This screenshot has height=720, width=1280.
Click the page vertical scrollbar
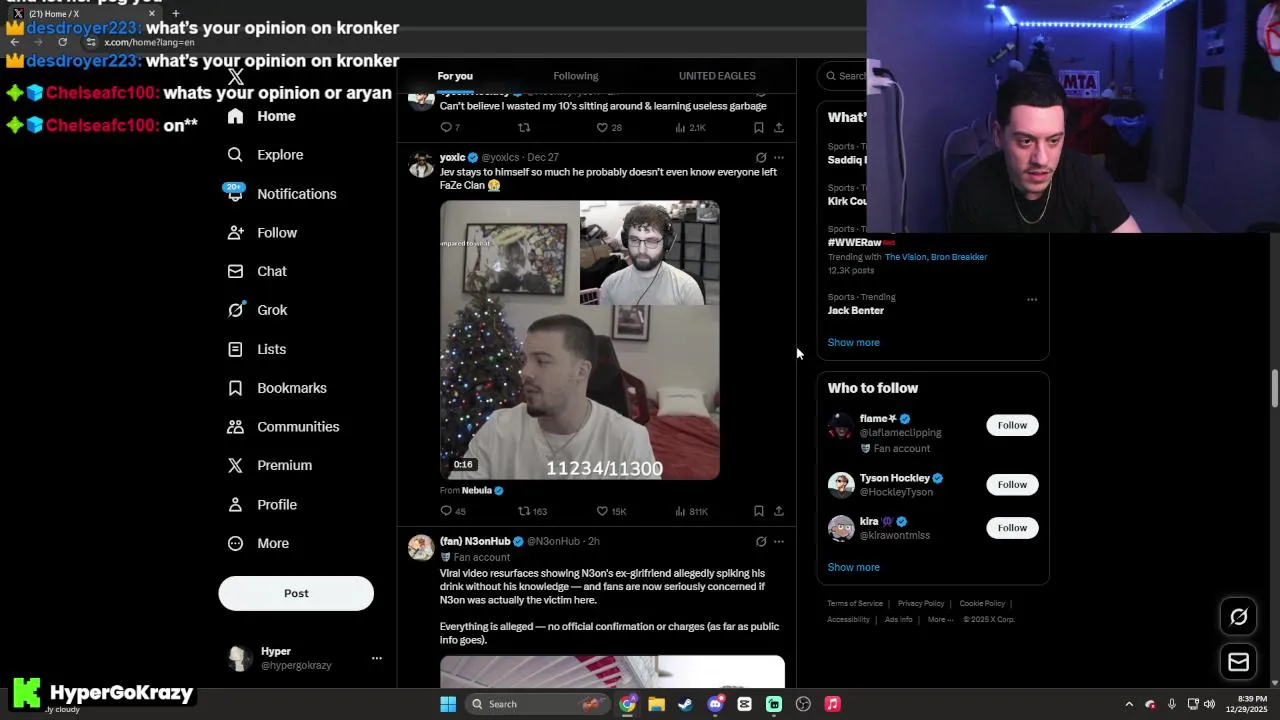[x=1274, y=388]
